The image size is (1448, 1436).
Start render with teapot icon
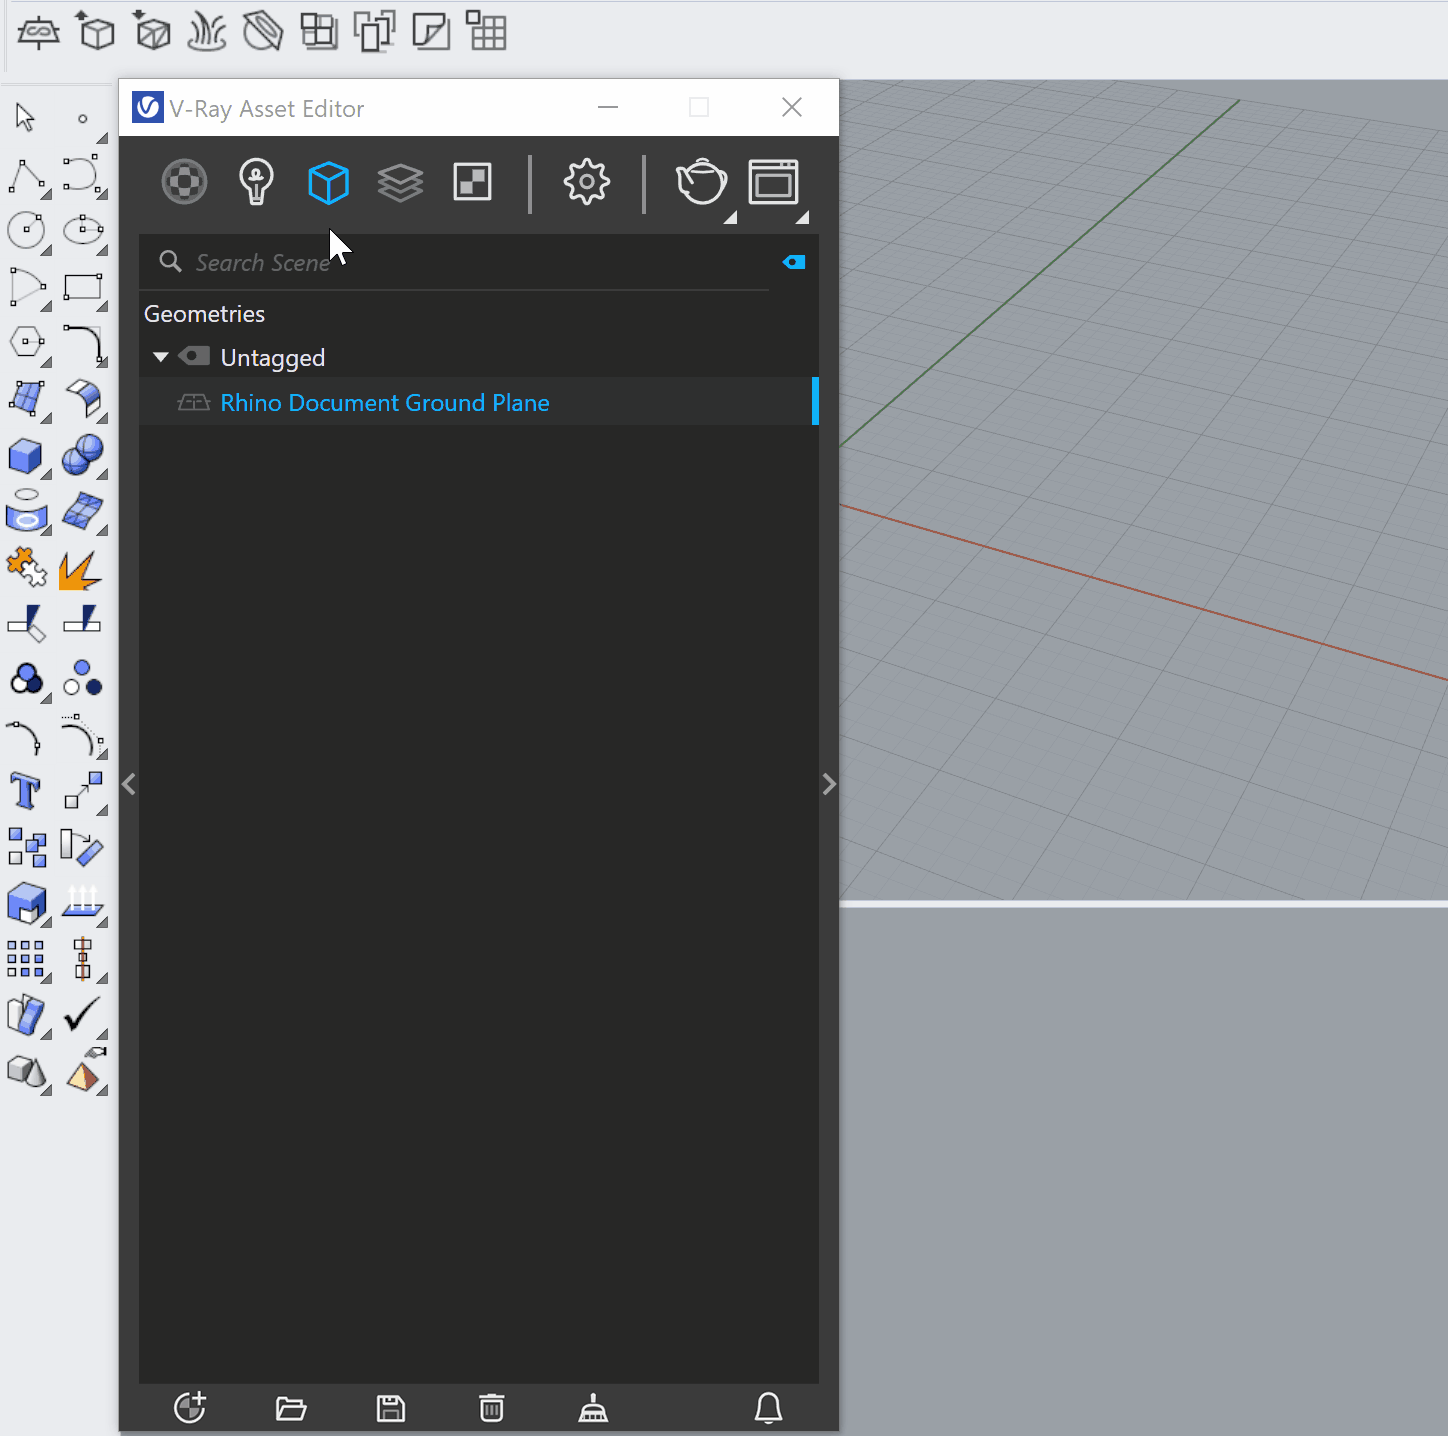point(701,182)
